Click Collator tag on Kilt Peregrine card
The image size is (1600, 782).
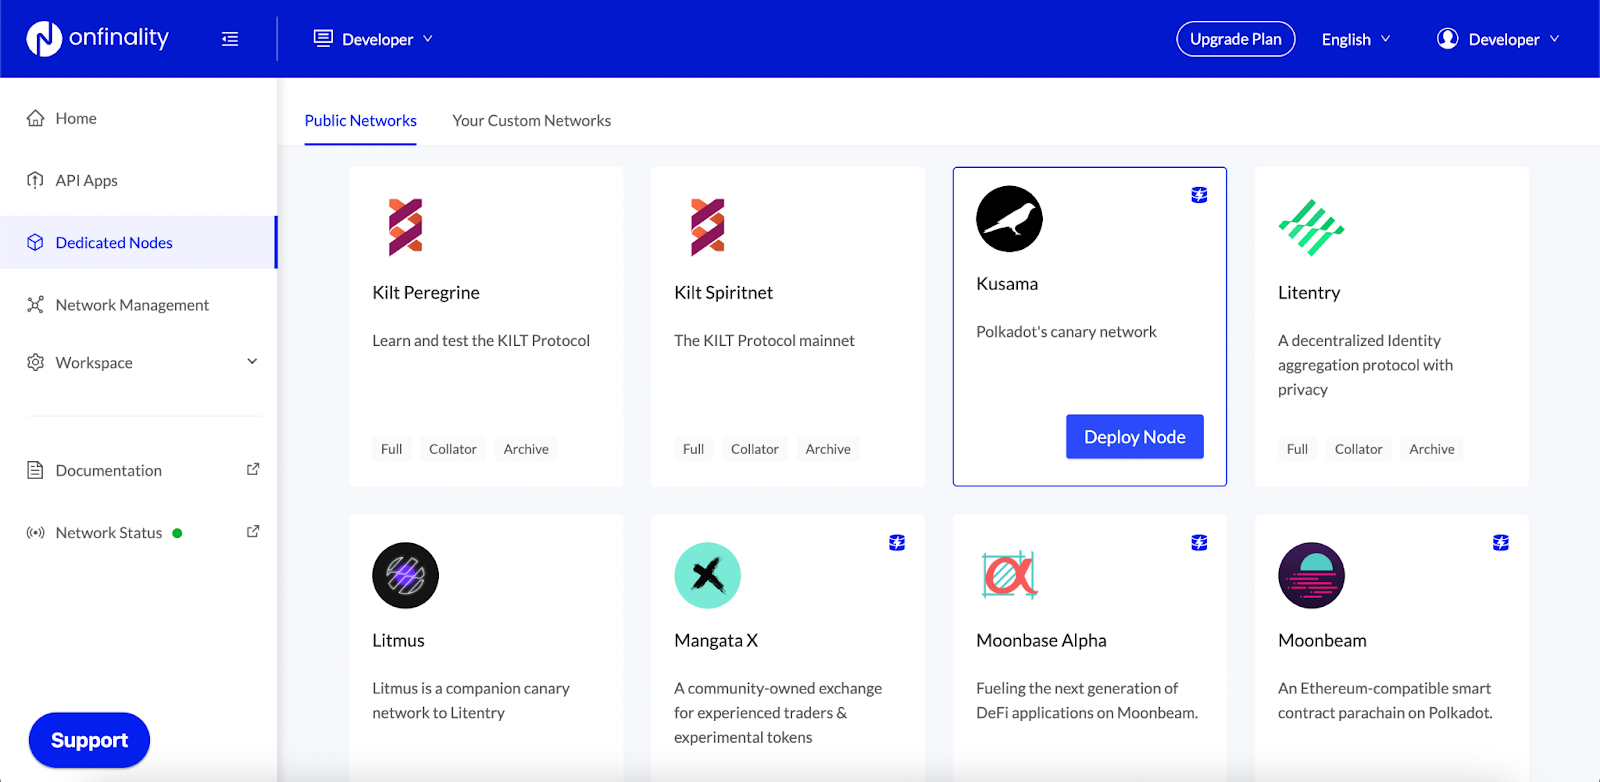(453, 449)
